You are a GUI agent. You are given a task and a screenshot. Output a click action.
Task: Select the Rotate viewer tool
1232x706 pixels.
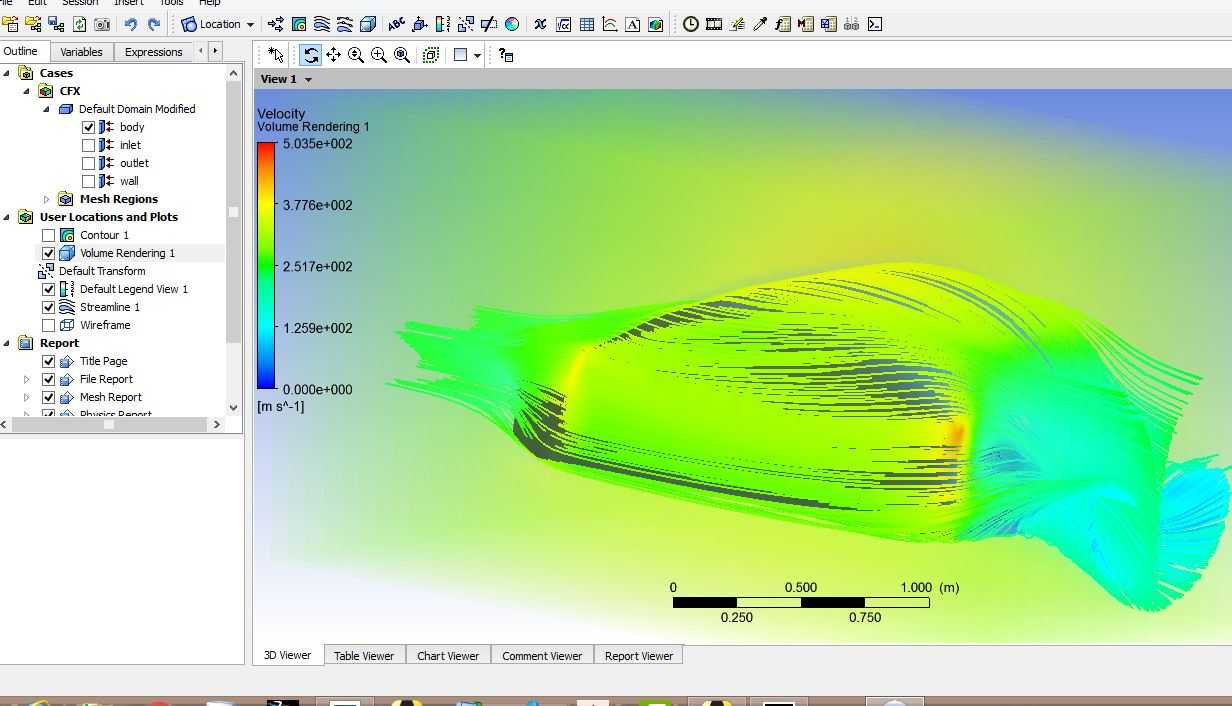point(311,55)
